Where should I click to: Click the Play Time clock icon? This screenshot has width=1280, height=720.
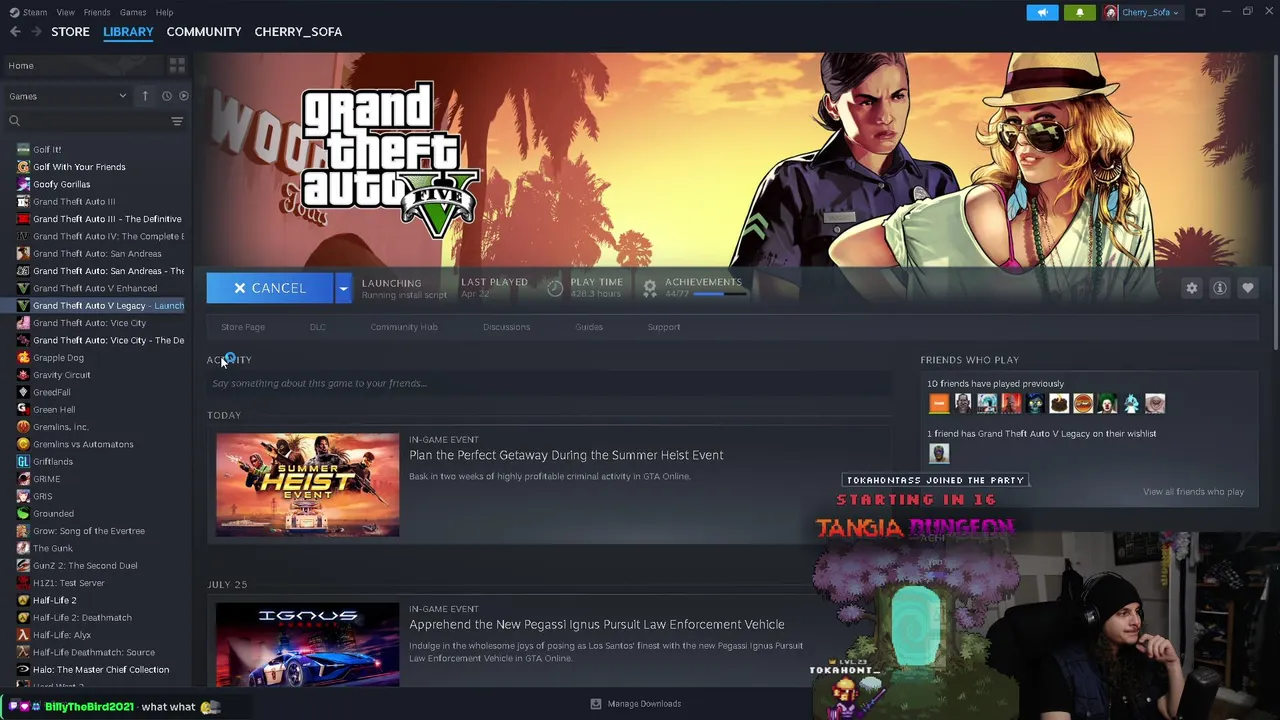coord(555,288)
